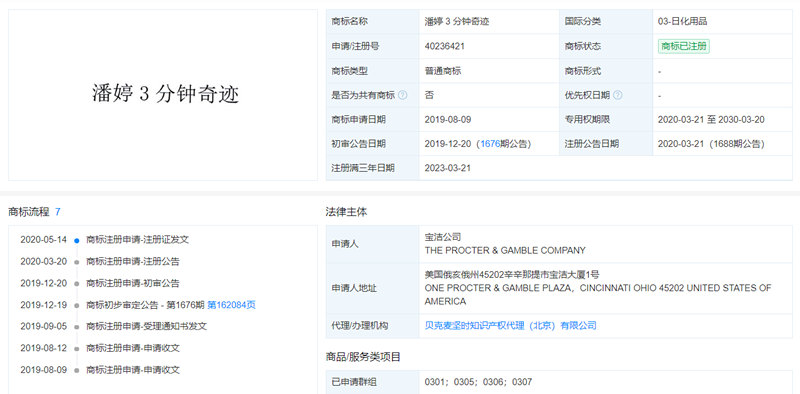Screen dimensions: 800x394
Task: Click the group codes 0301；0305；0306；0307
Action: click(x=478, y=382)
